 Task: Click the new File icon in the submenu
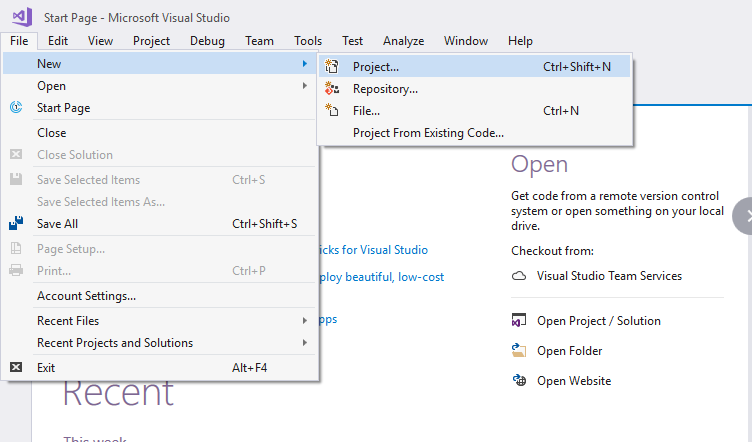[x=331, y=110]
